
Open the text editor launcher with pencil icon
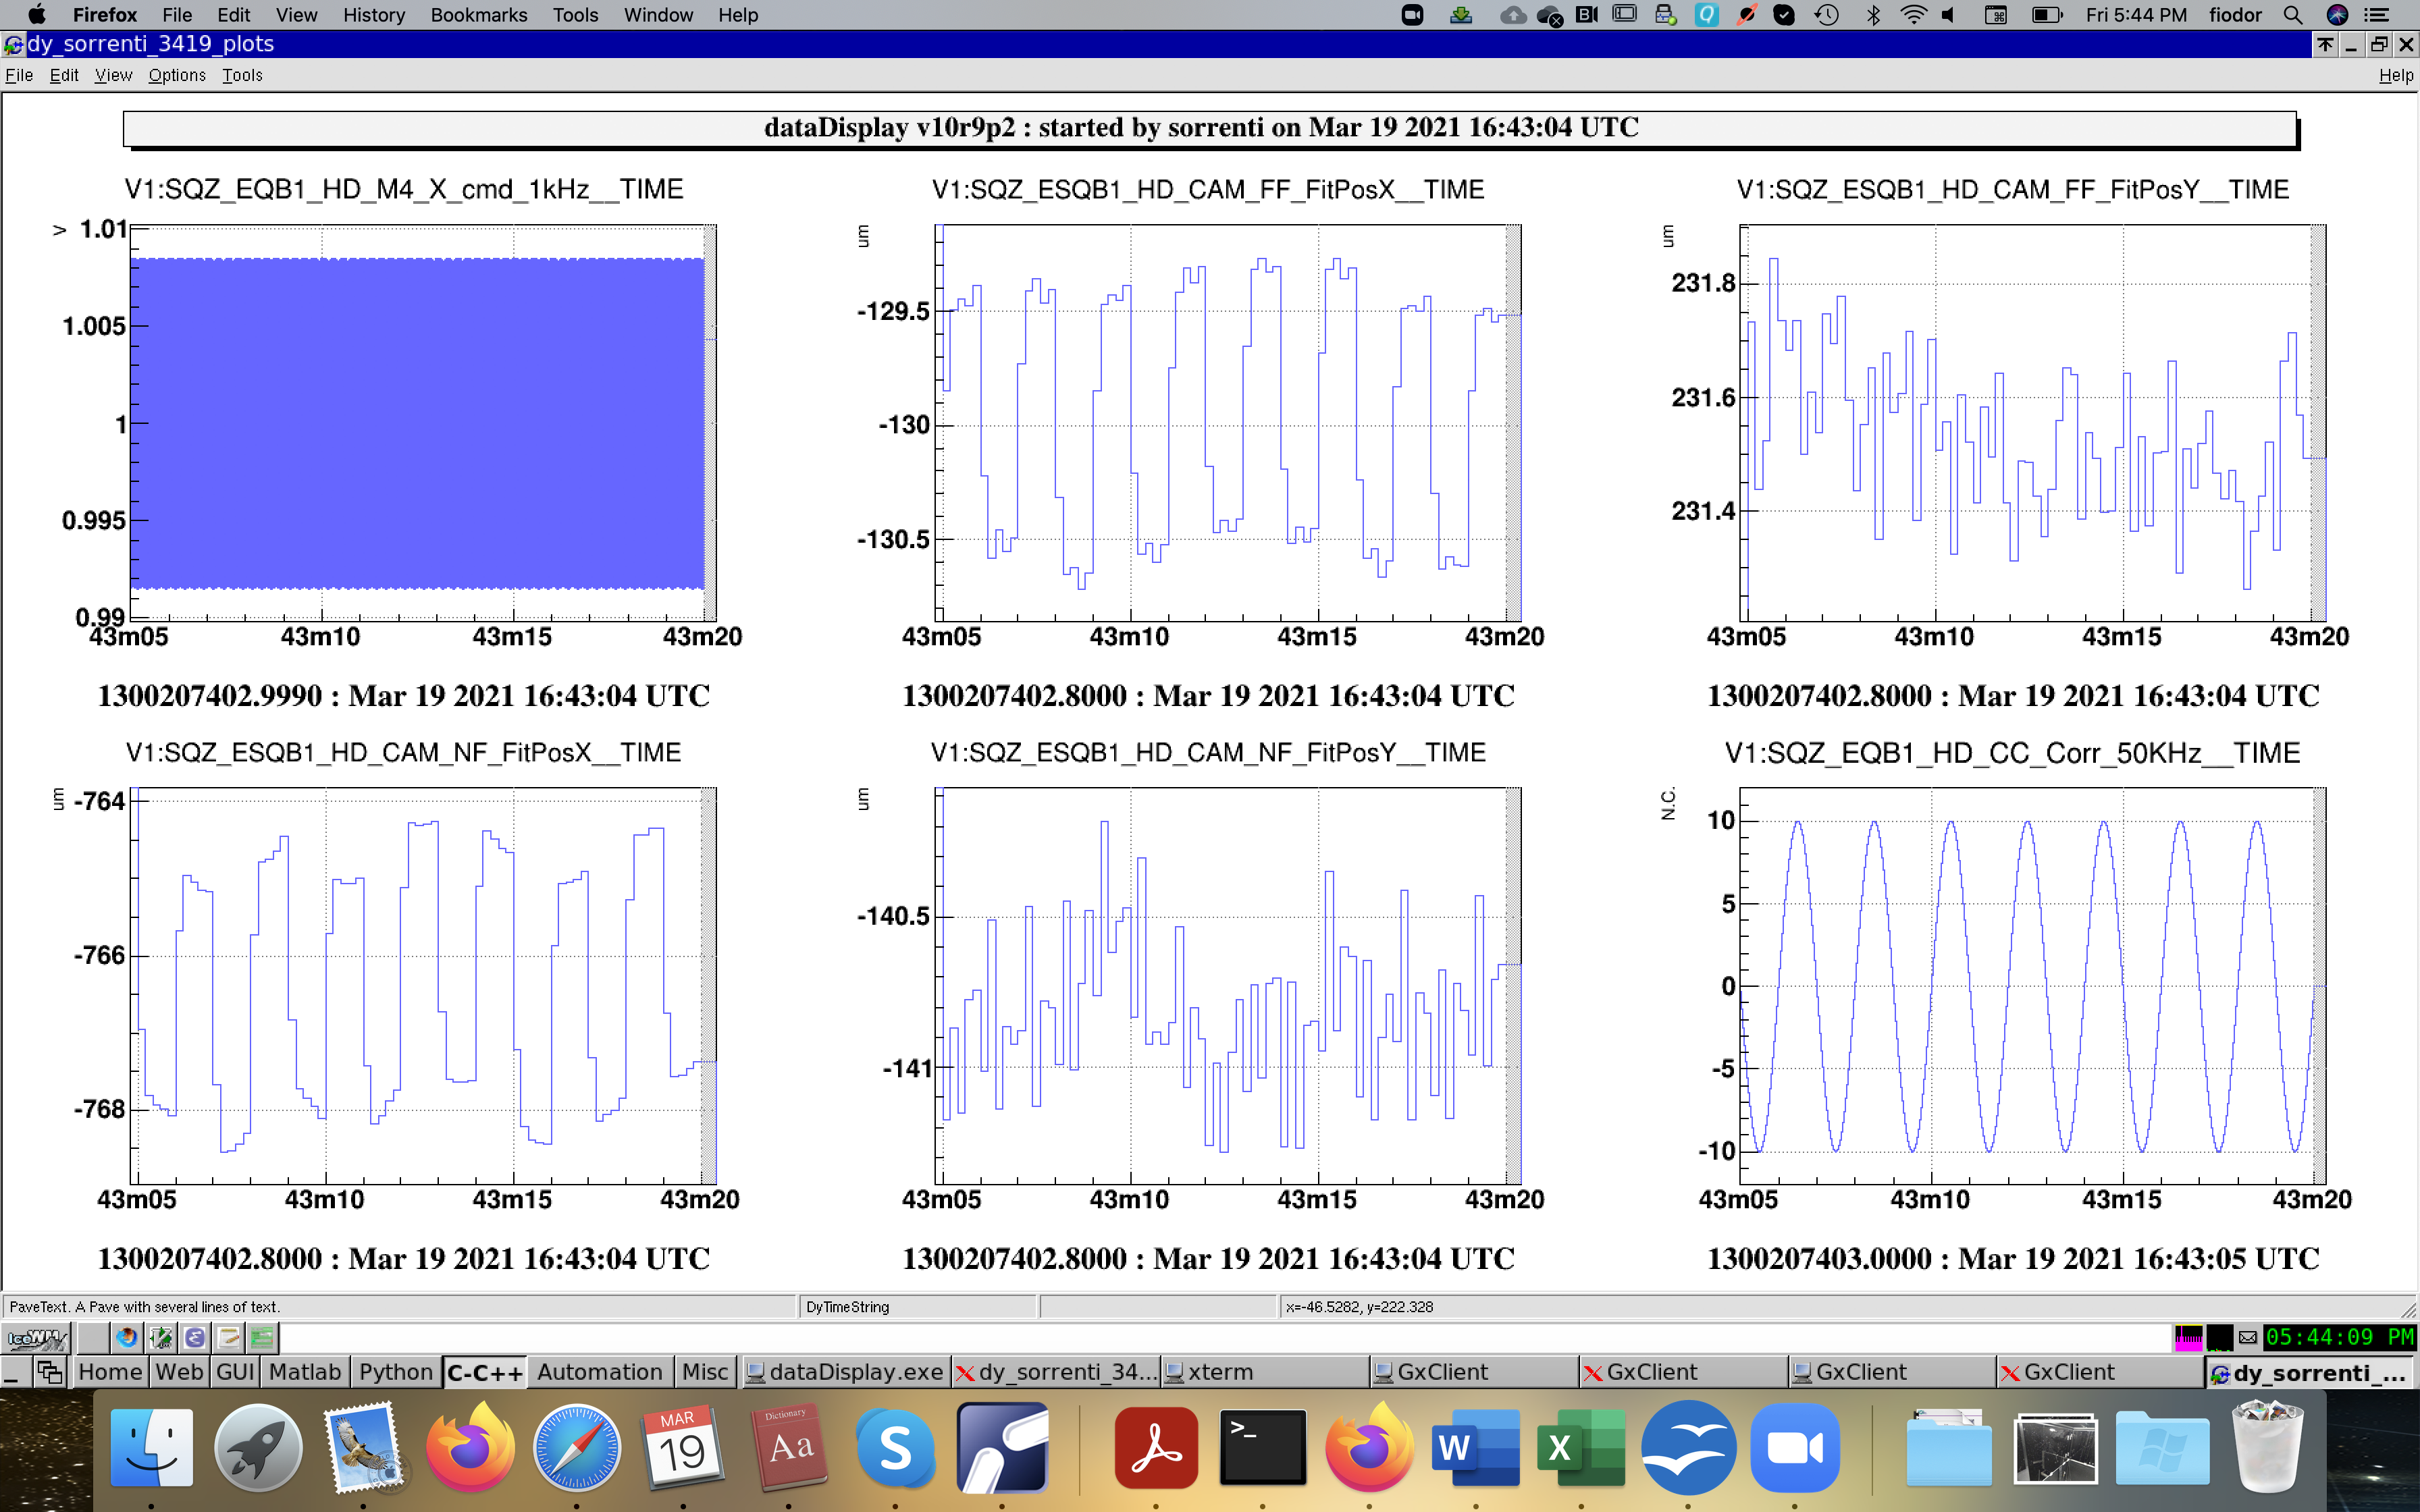coord(229,1338)
